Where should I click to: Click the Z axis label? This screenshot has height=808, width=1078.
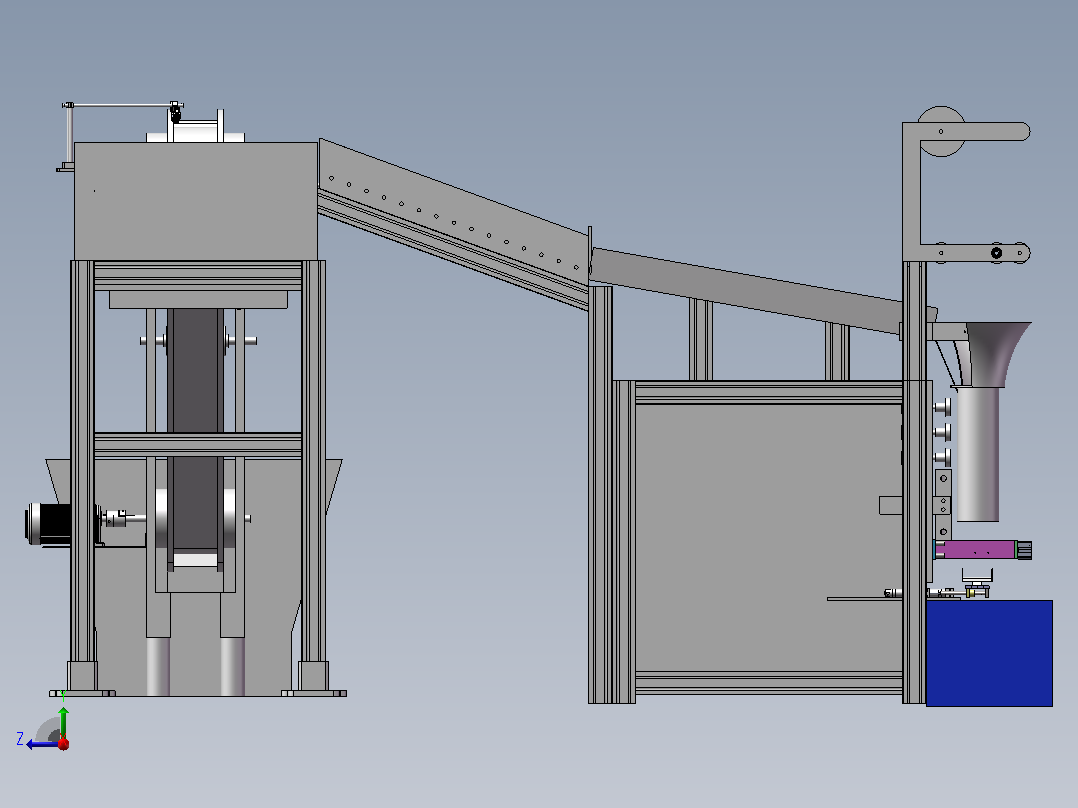pos(20,739)
